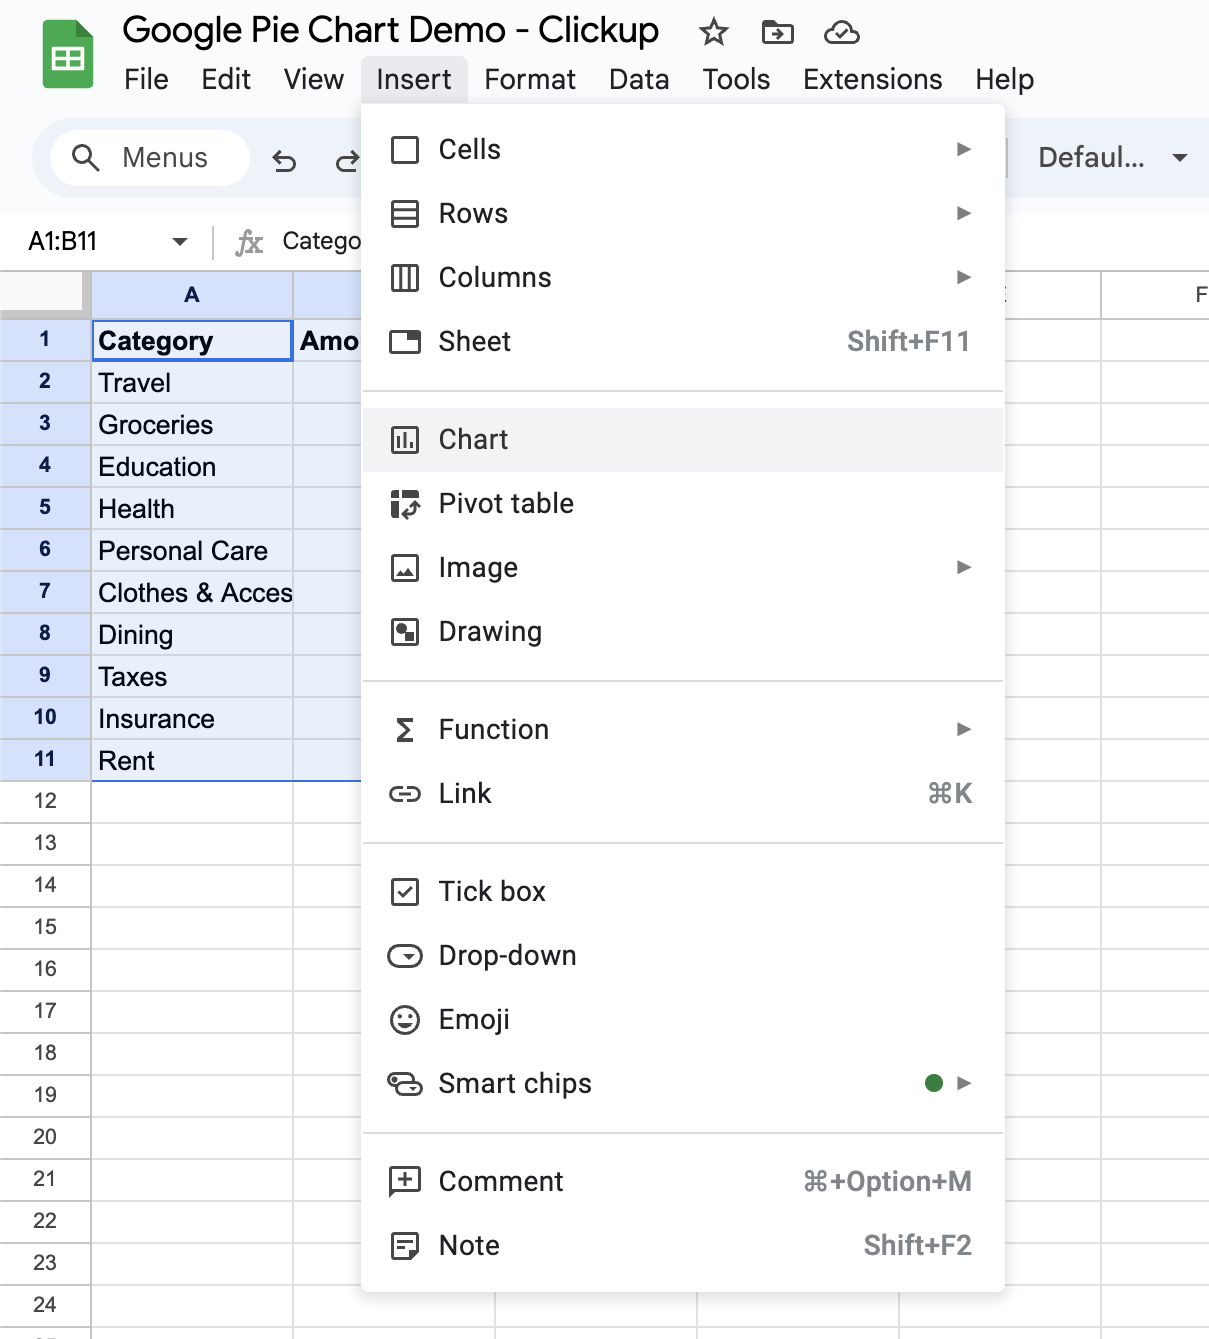Choose Chart from the Insert menu
Screen dimensions: 1209x1339
pyautogui.click(x=683, y=440)
